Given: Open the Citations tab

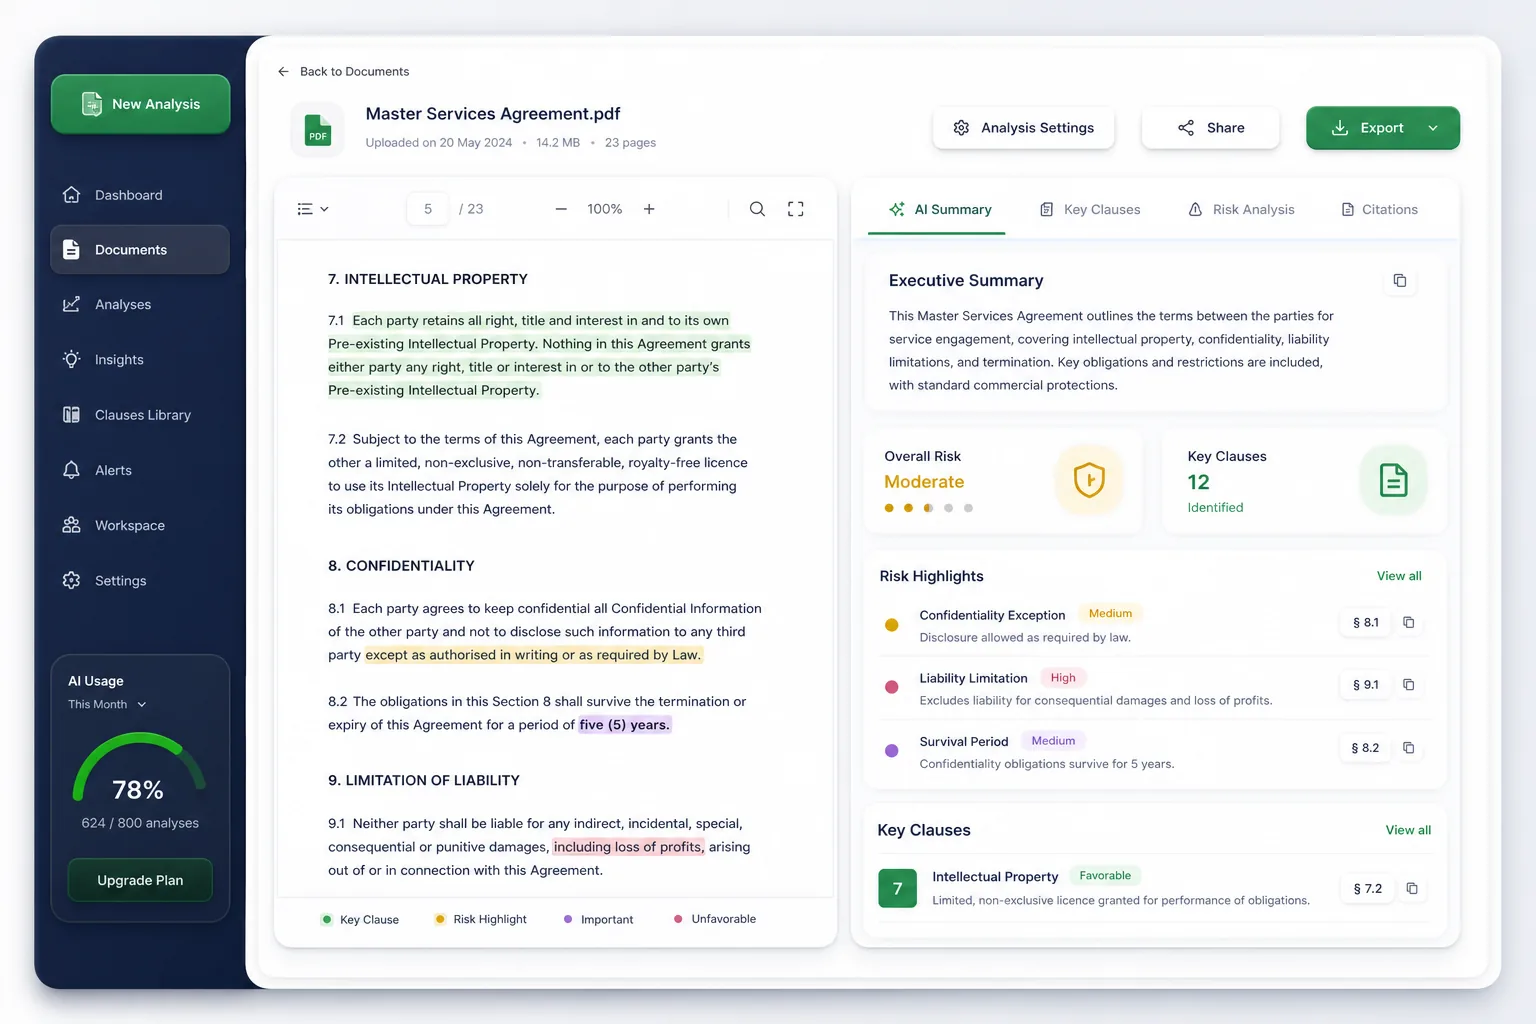Looking at the screenshot, I should (x=1379, y=210).
